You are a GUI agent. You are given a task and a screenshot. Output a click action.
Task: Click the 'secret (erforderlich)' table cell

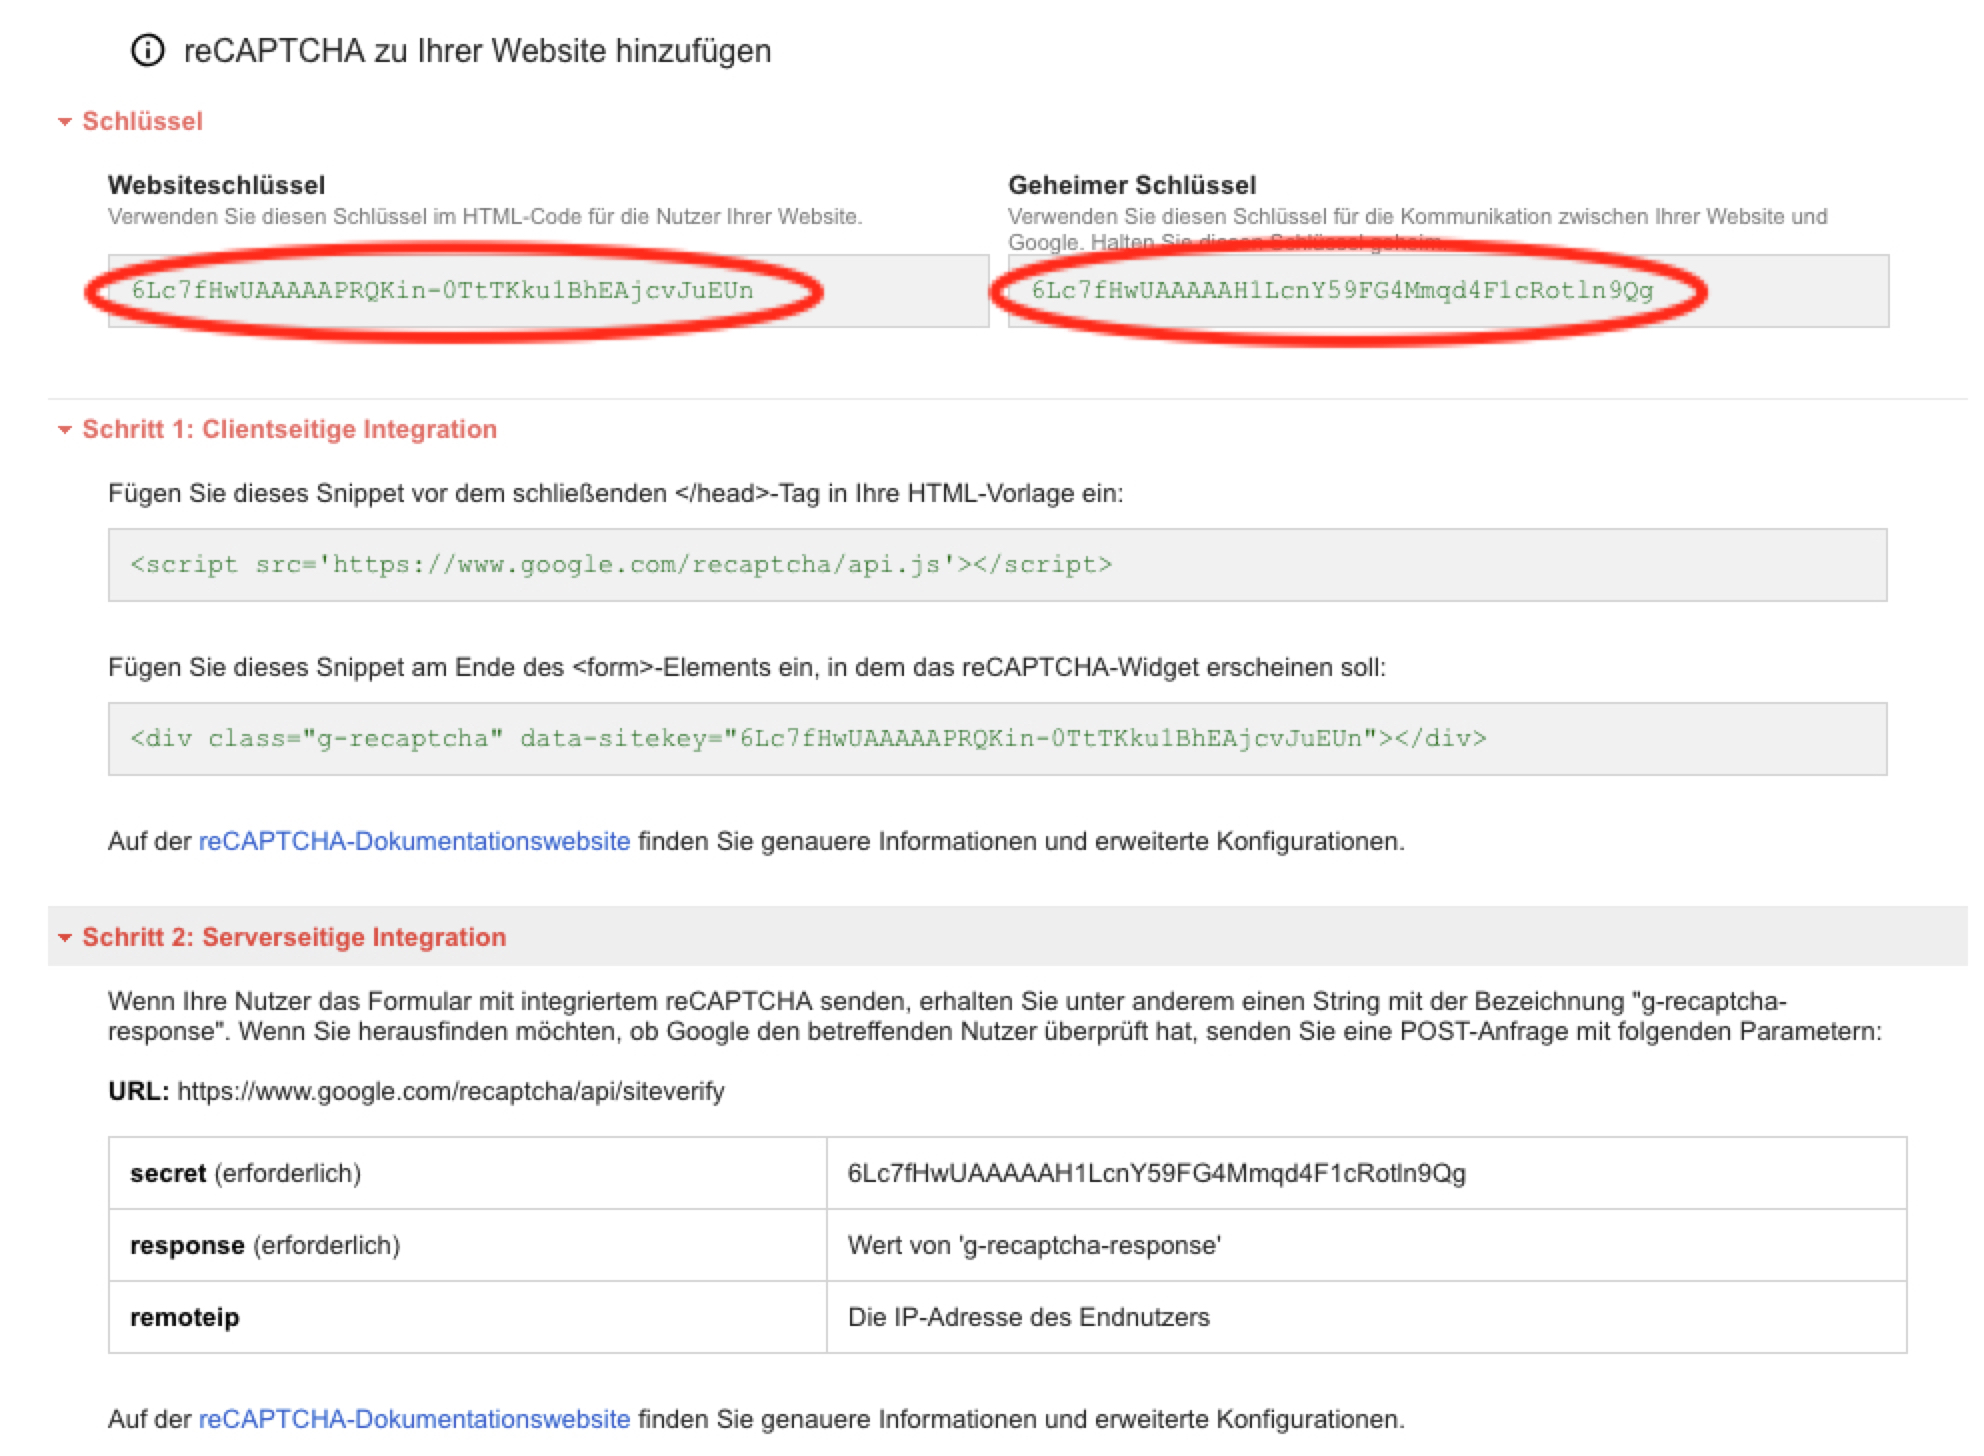click(467, 1173)
